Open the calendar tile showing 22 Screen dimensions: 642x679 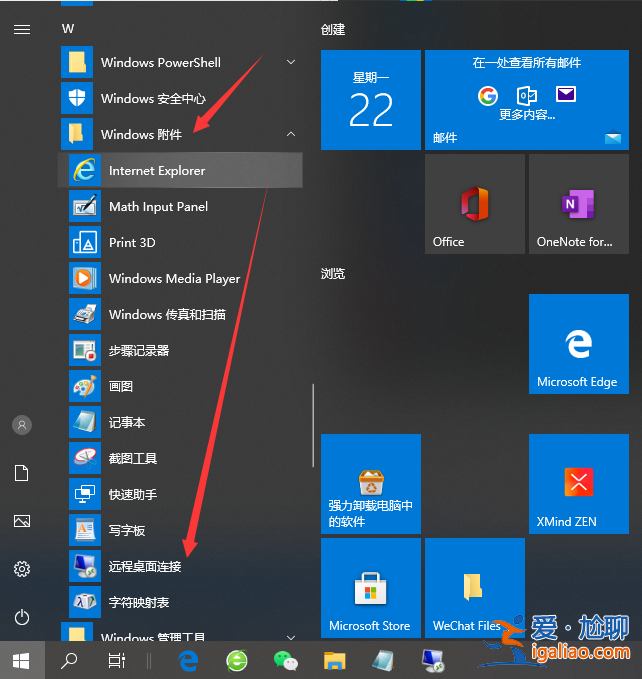click(x=371, y=100)
